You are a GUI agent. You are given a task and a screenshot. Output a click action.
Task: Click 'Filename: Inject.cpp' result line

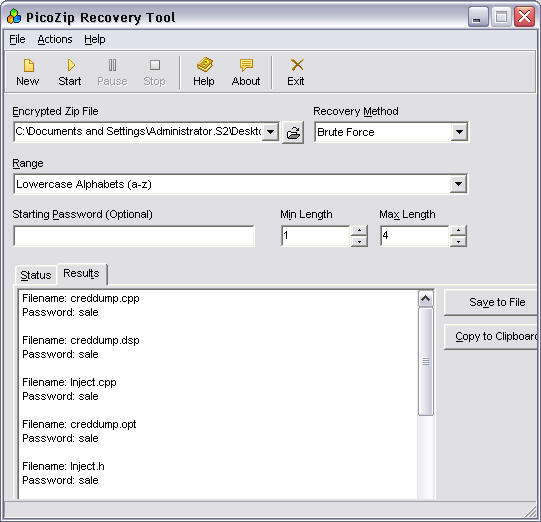[69, 383]
